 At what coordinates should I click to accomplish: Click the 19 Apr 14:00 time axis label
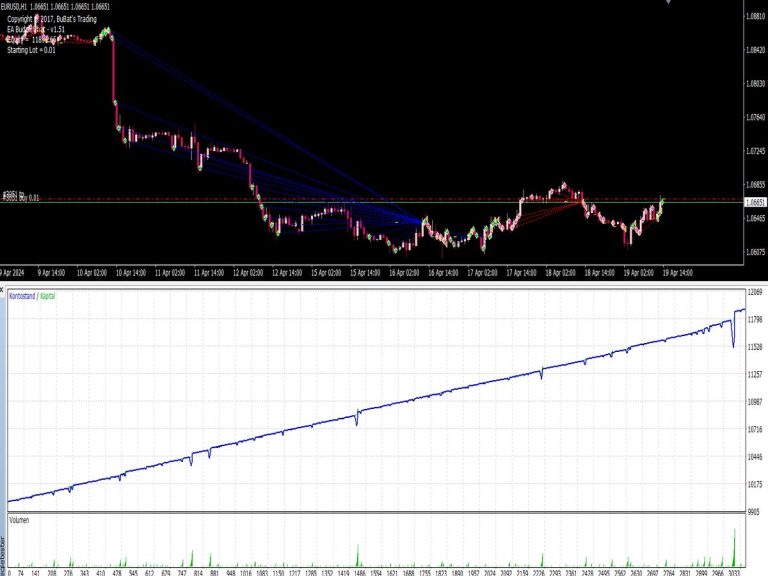pos(678,273)
